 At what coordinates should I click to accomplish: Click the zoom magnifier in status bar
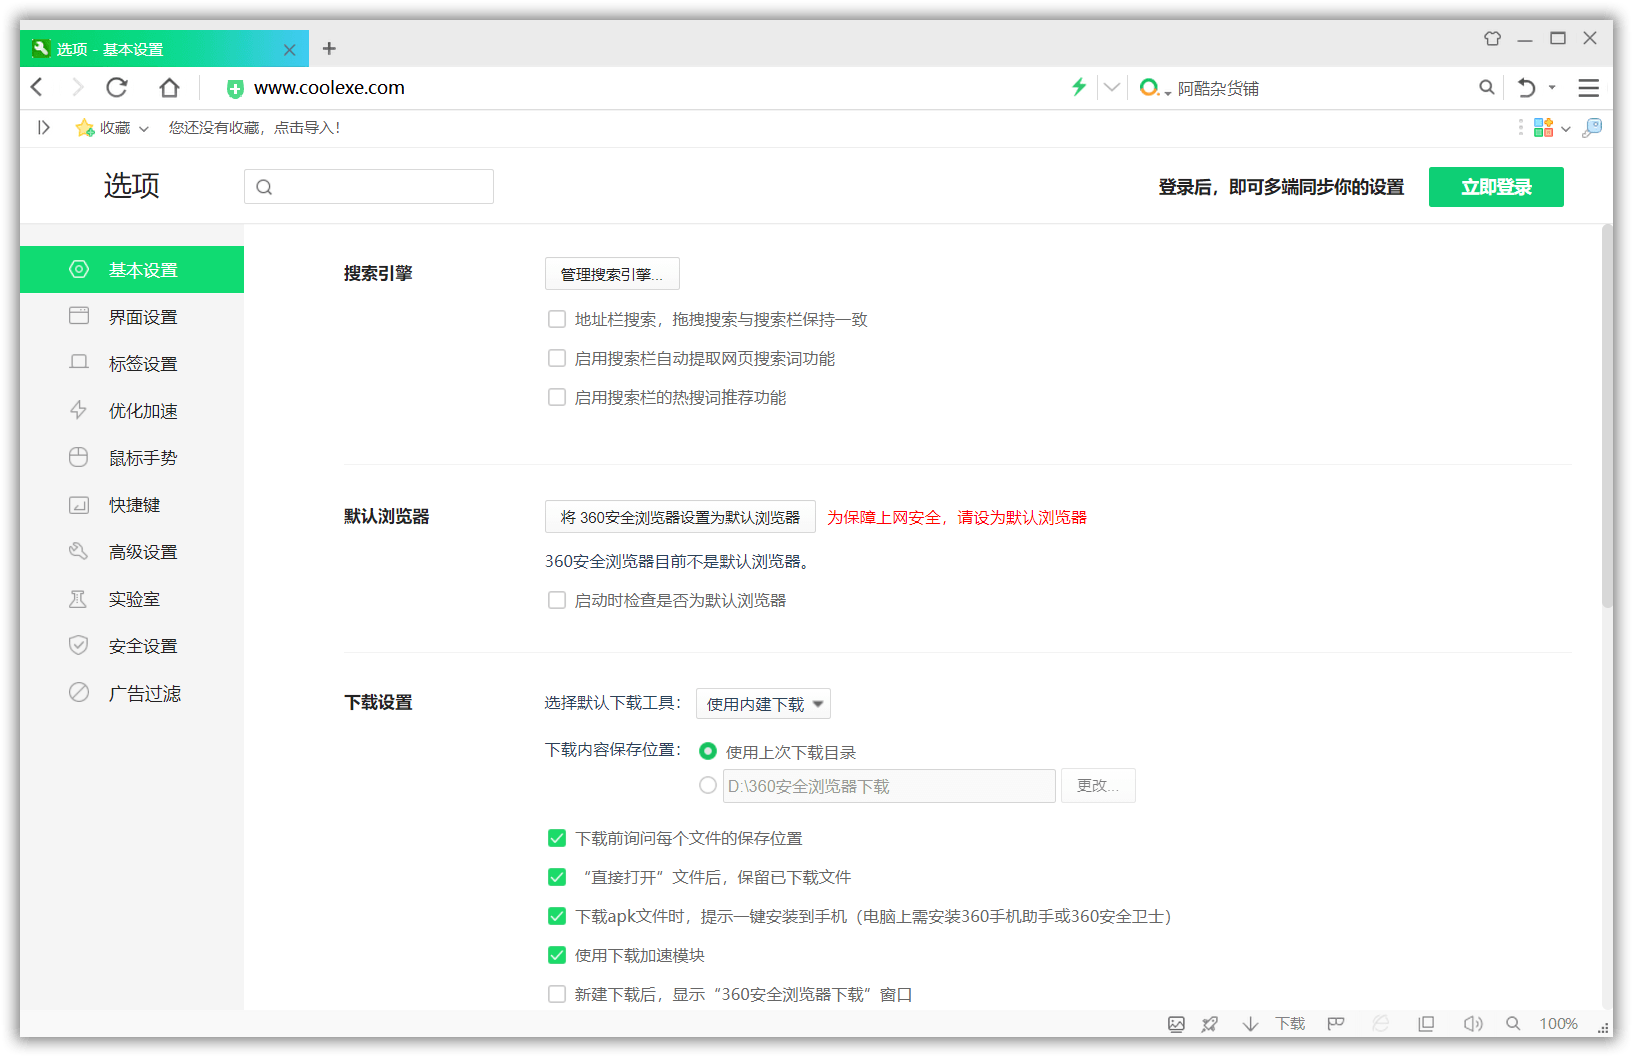[x=1513, y=1023]
